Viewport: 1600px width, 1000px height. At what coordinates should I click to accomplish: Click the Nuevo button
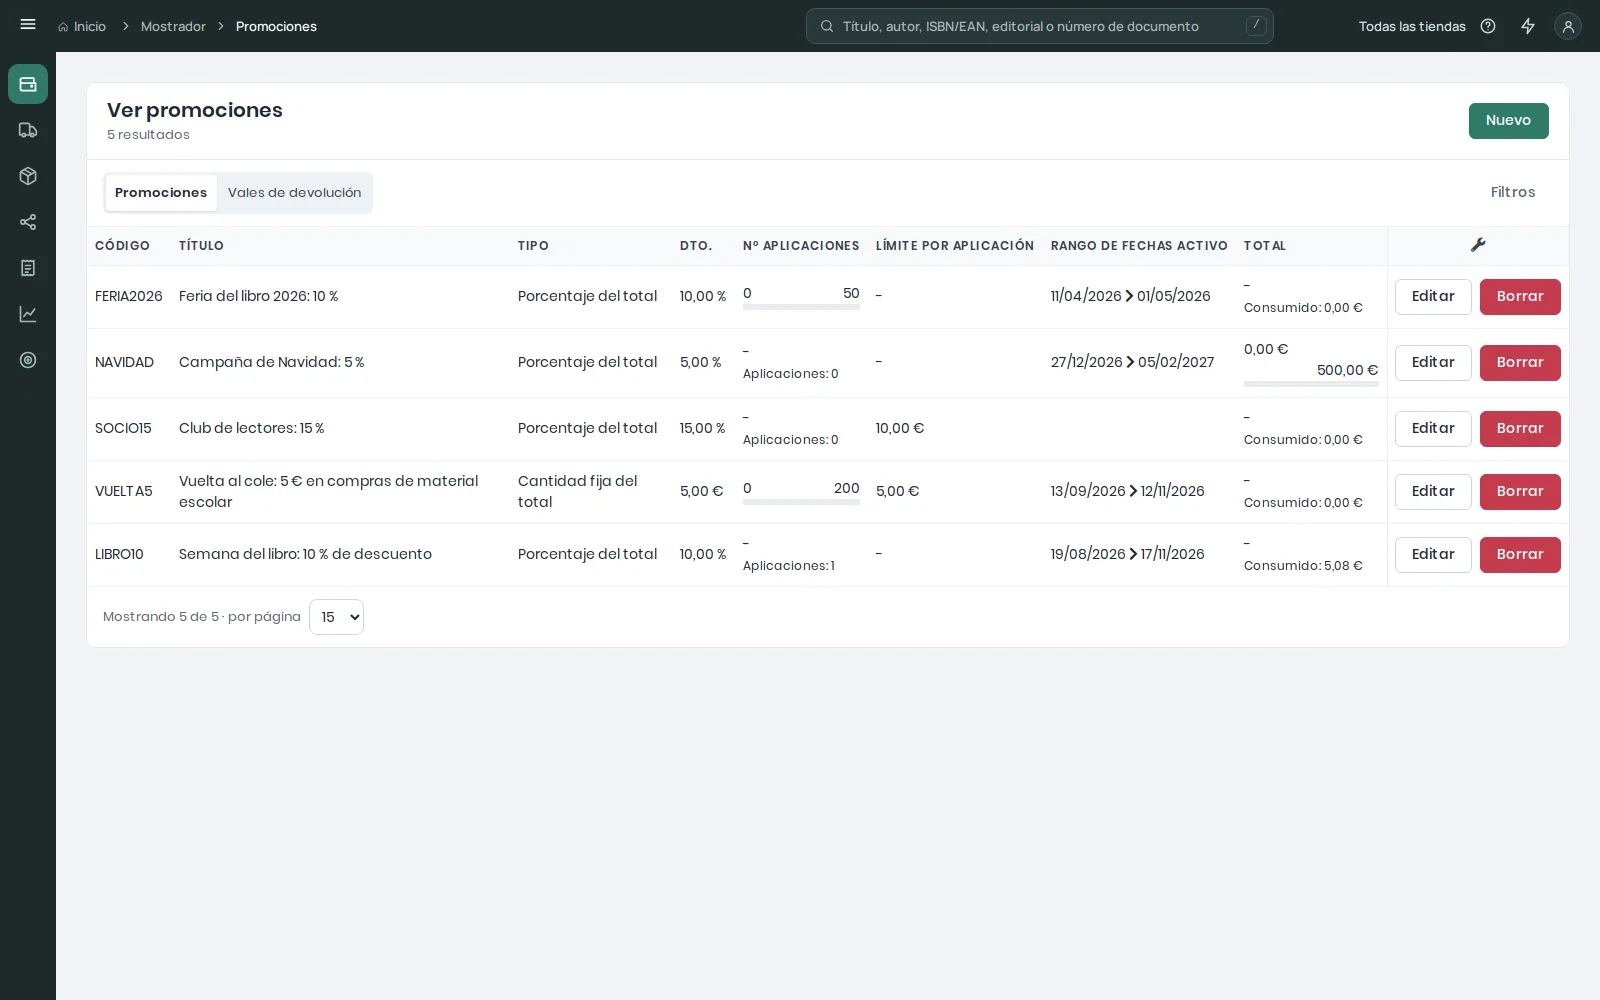coord(1508,121)
